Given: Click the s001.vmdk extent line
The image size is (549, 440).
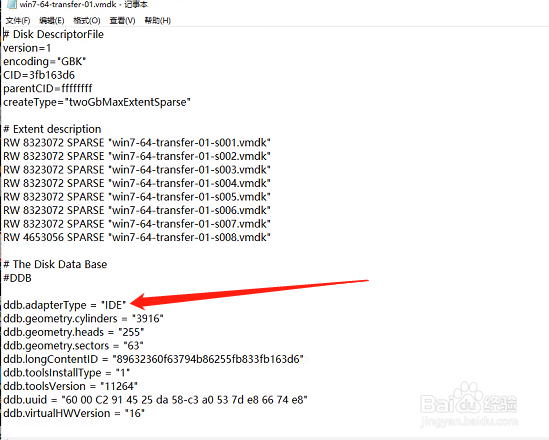Looking at the screenshot, I should click(x=137, y=143).
